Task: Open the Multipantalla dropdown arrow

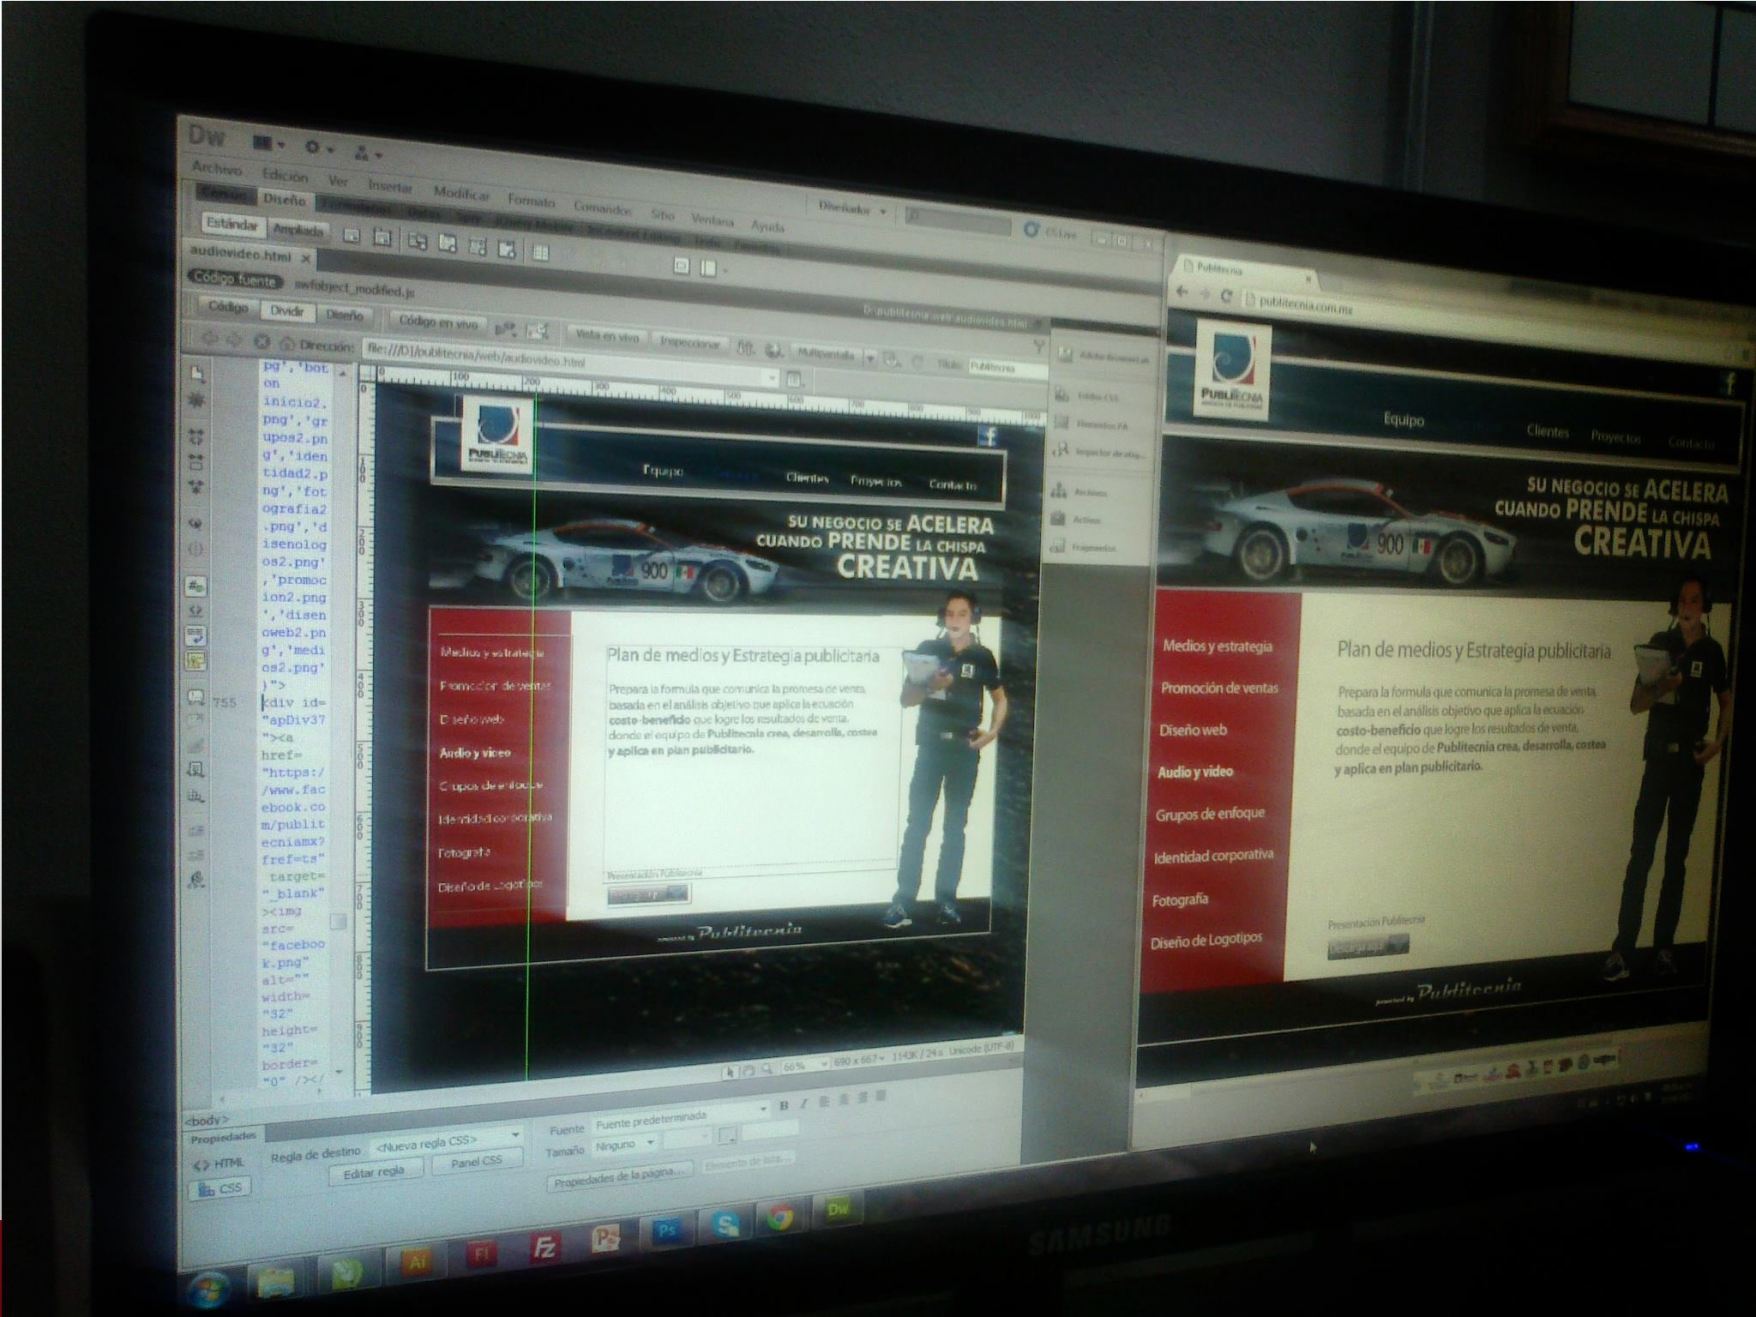Action: [870, 358]
